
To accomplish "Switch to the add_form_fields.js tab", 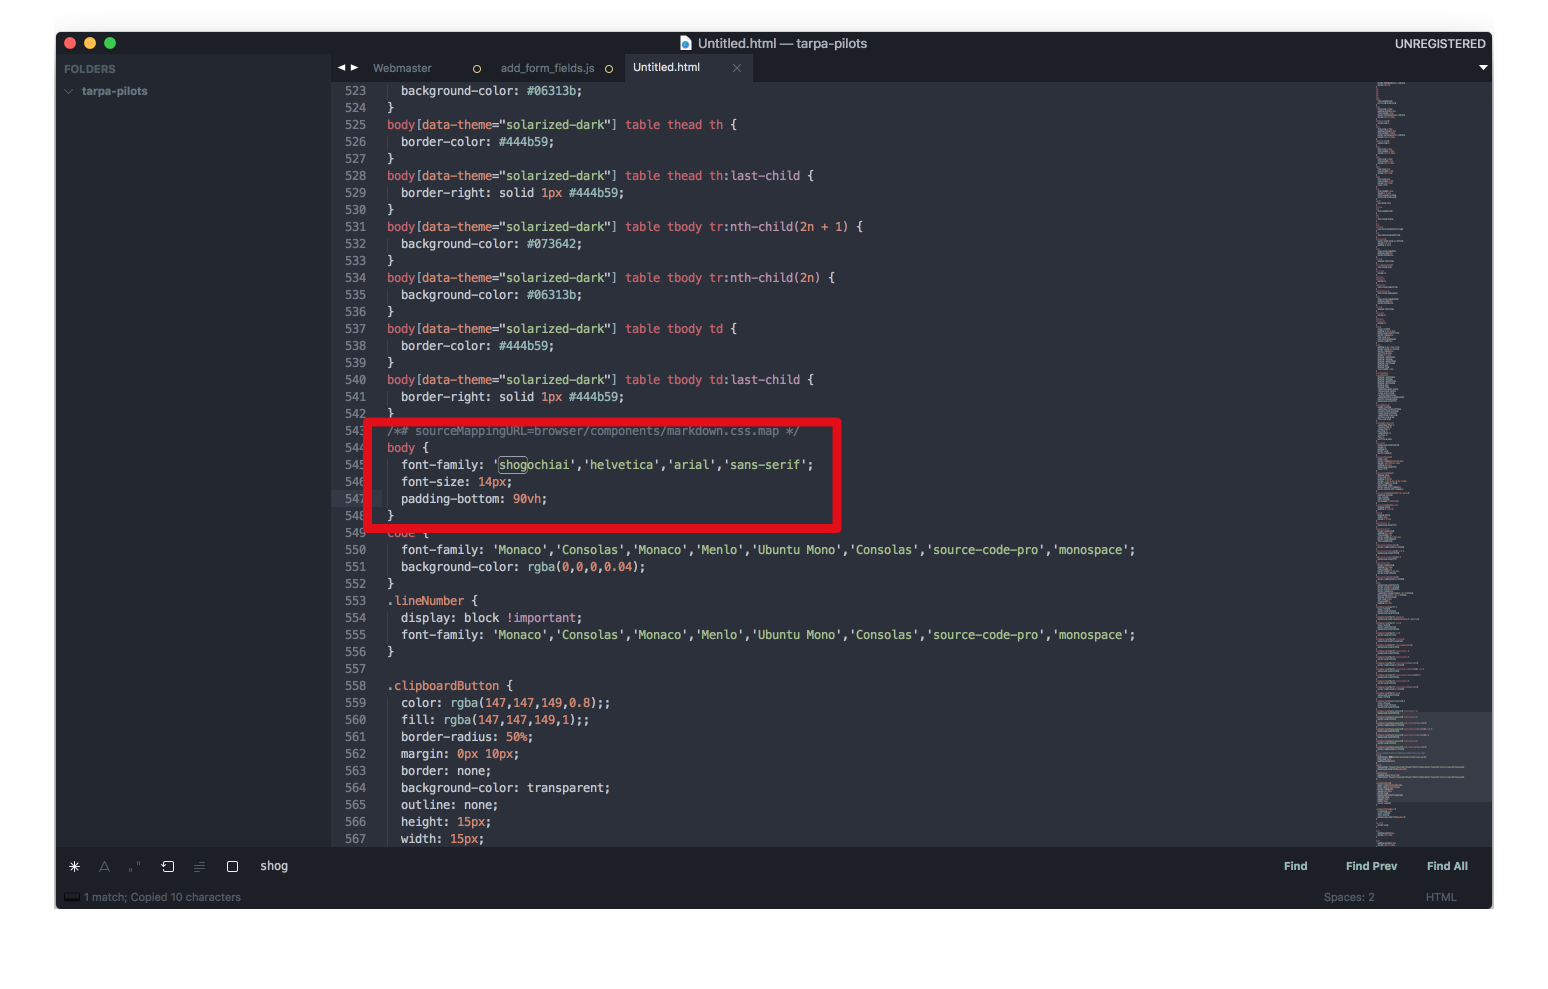I will click(x=547, y=67).
